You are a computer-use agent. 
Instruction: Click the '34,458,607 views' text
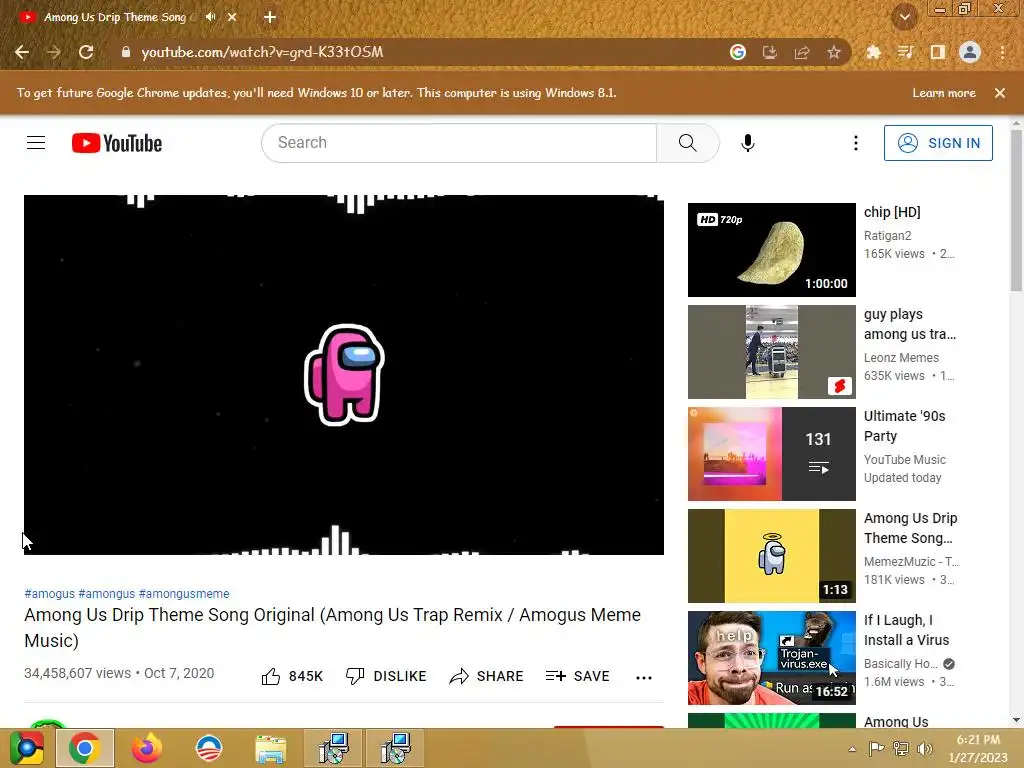coord(78,673)
